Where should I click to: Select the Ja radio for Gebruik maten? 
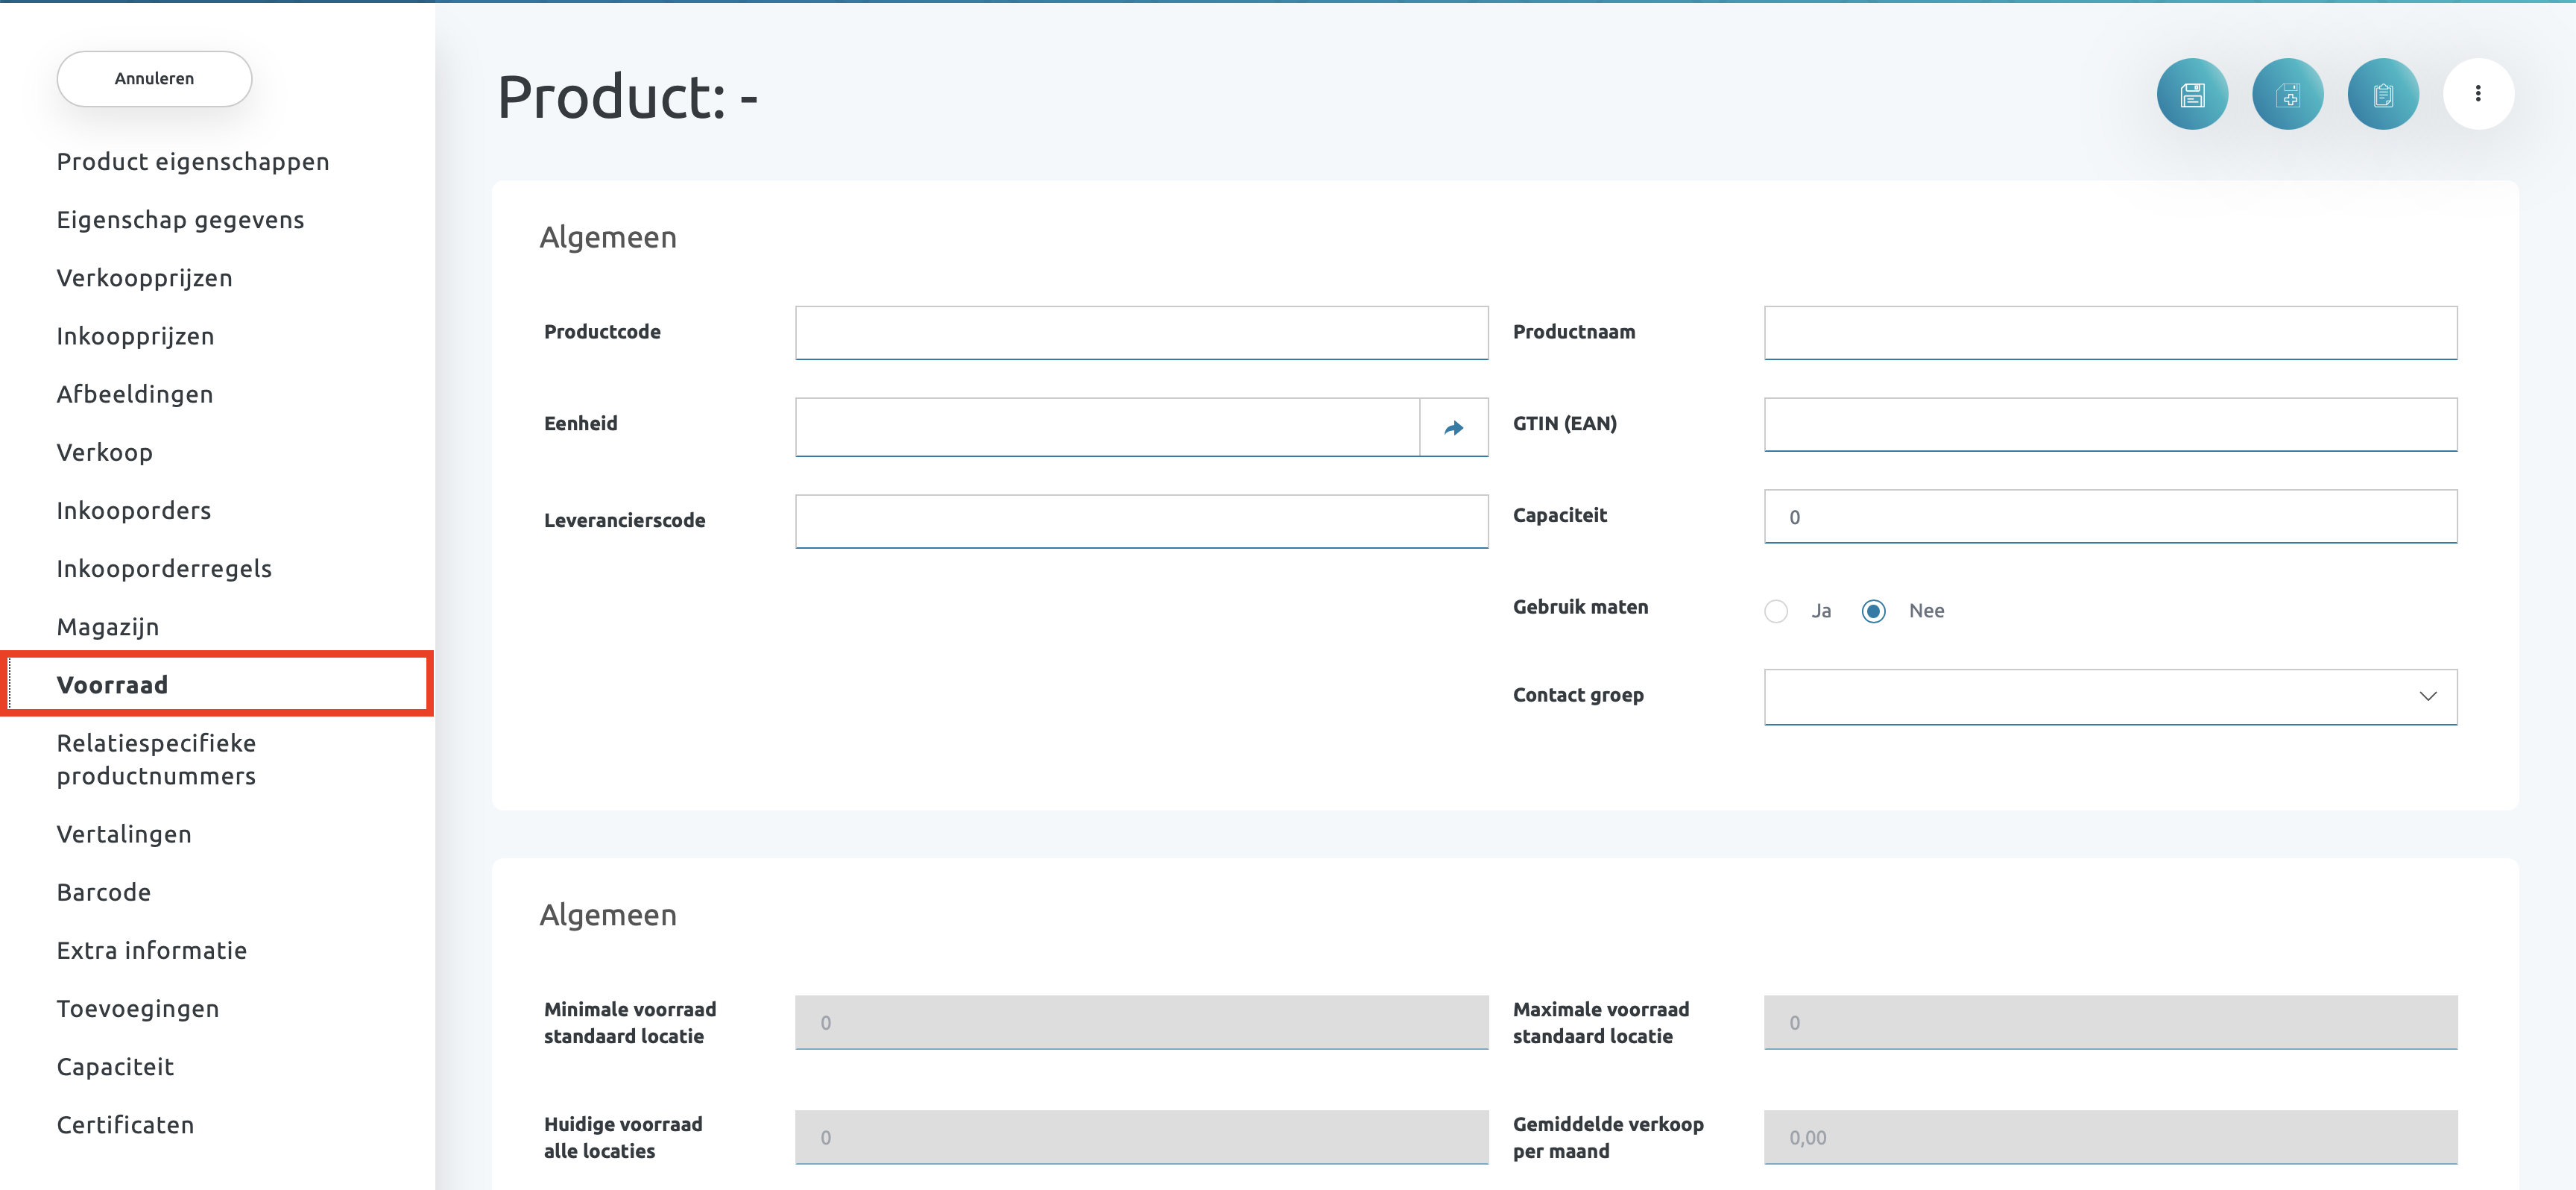1776,611
